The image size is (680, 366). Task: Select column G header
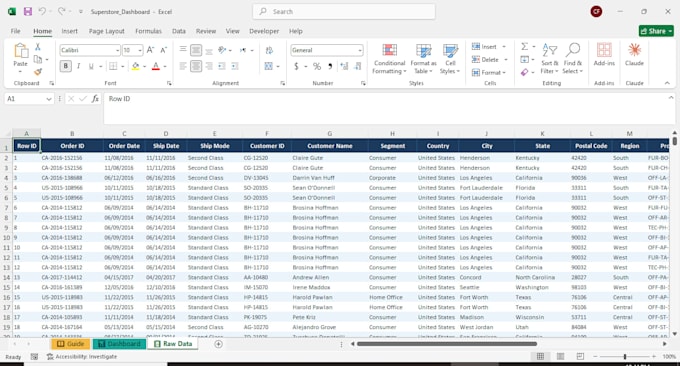330,134
